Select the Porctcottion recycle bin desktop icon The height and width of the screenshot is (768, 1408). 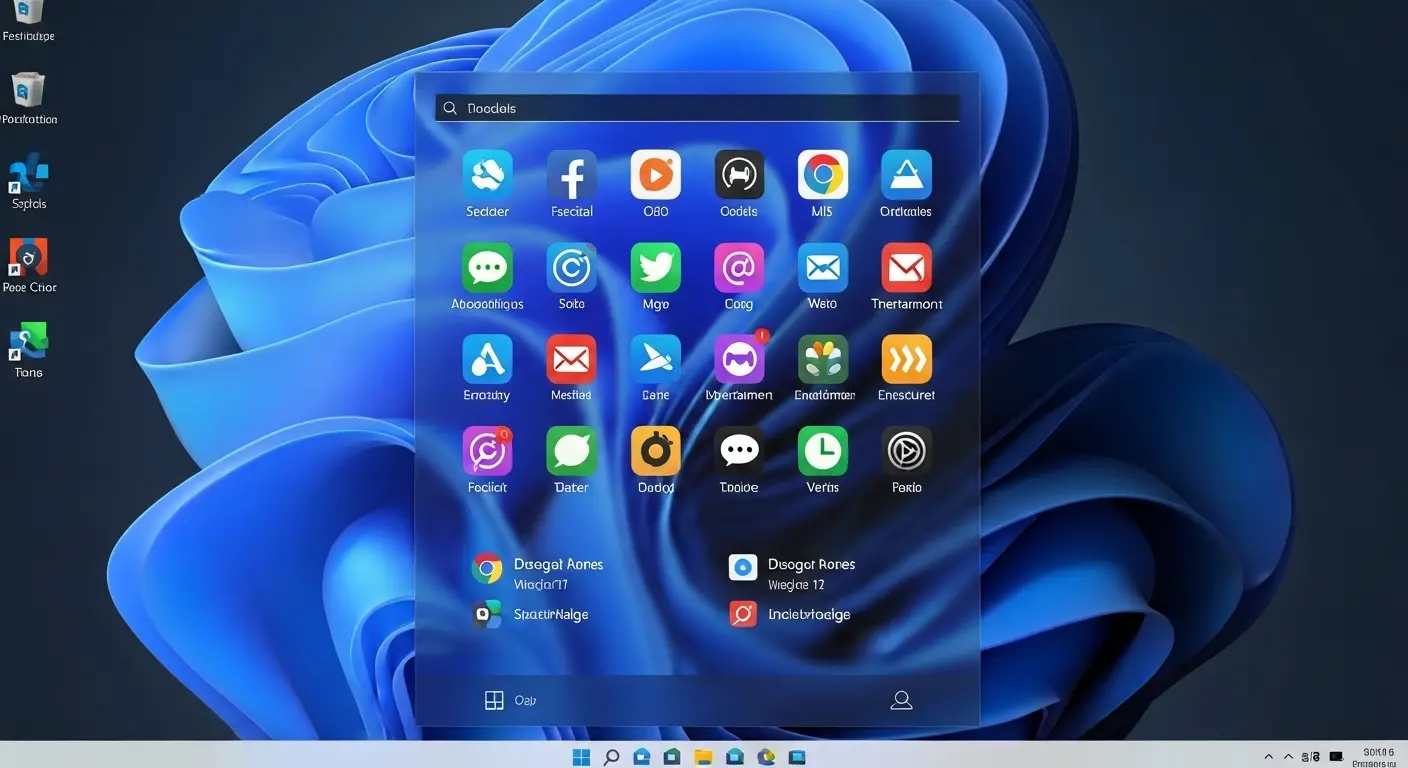[x=29, y=99]
